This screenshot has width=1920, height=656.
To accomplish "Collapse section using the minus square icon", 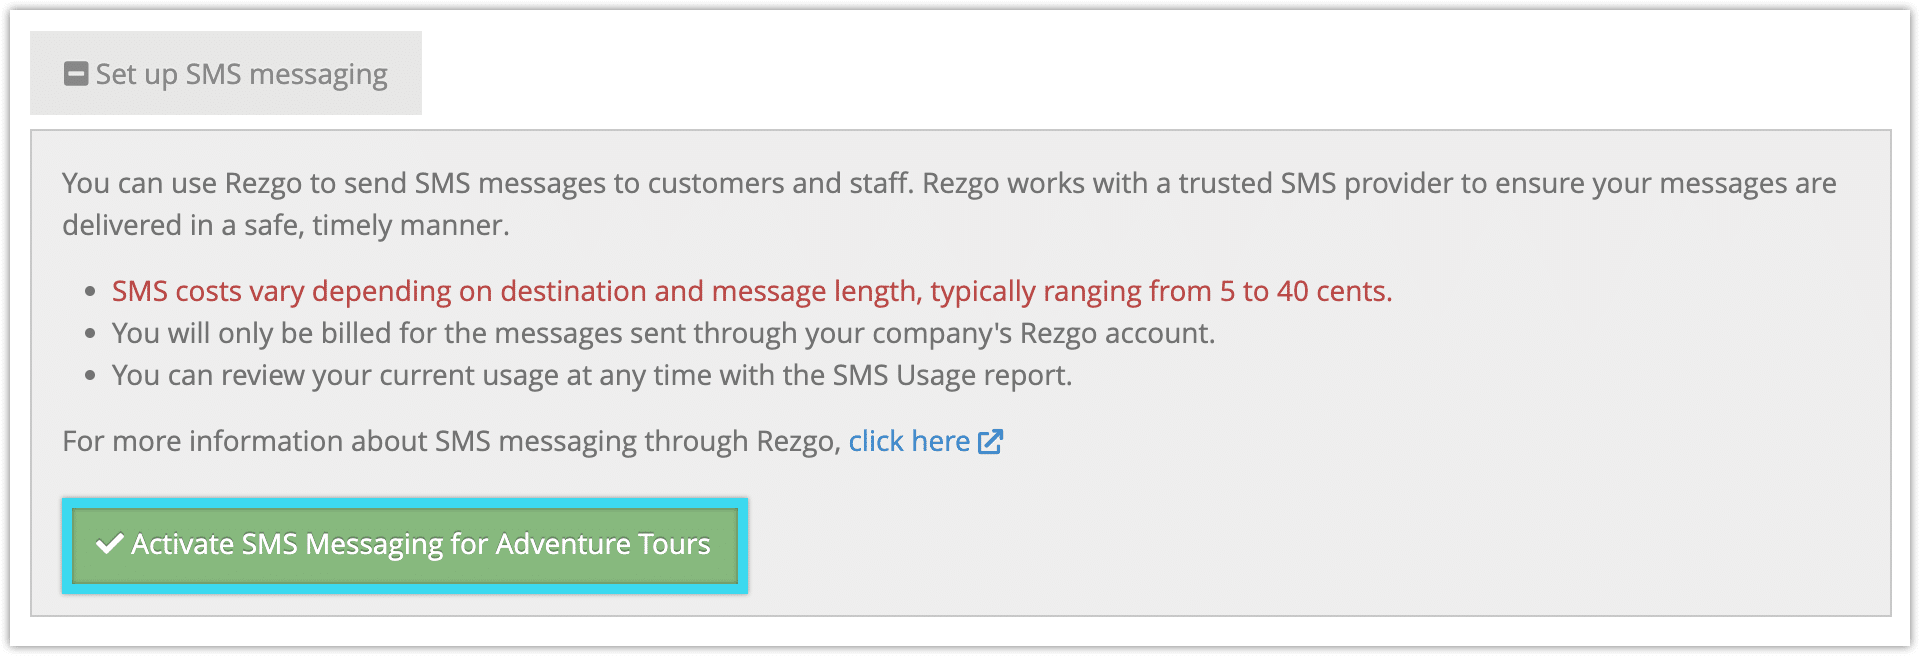I will (76, 74).
